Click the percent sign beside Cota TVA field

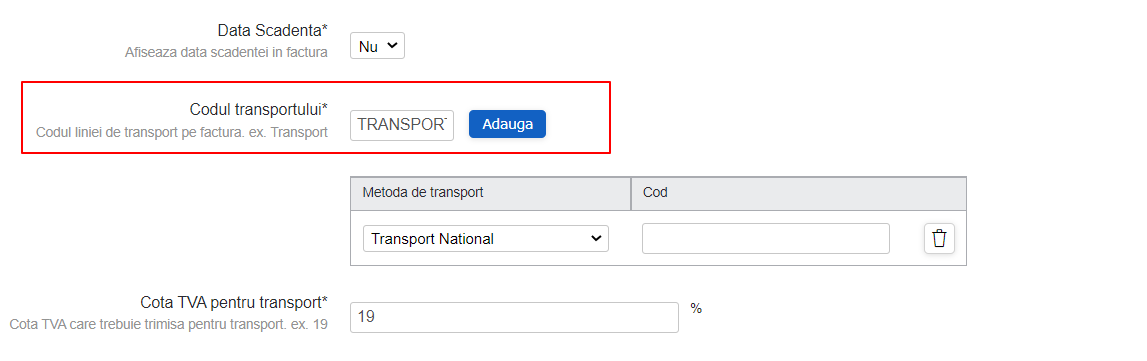coord(696,308)
